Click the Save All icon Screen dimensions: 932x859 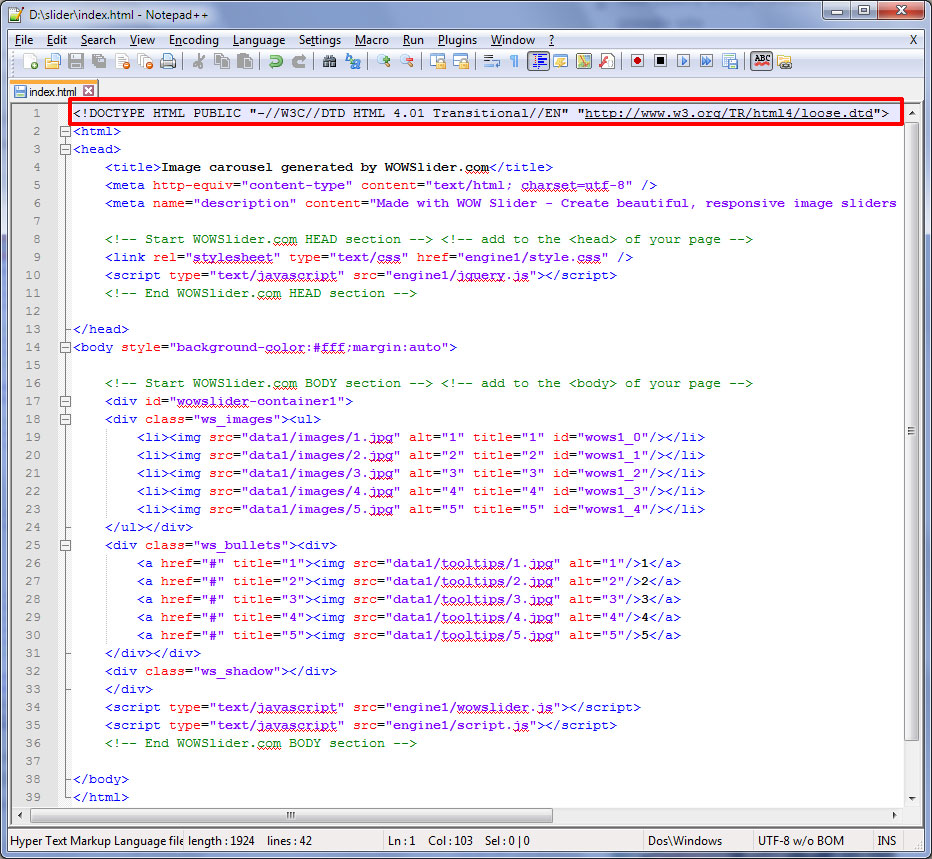[99, 61]
